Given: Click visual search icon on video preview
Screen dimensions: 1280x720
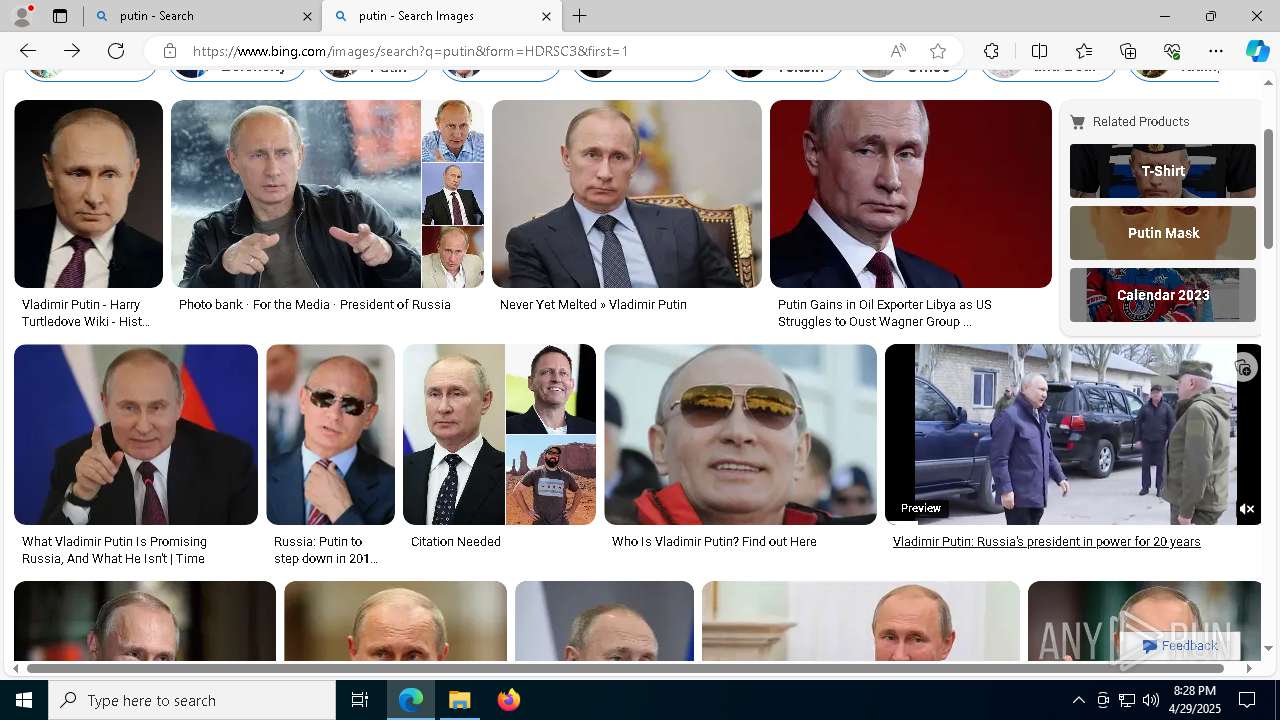Looking at the screenshot, I should pyautogui.click(x=1243, y=368).
